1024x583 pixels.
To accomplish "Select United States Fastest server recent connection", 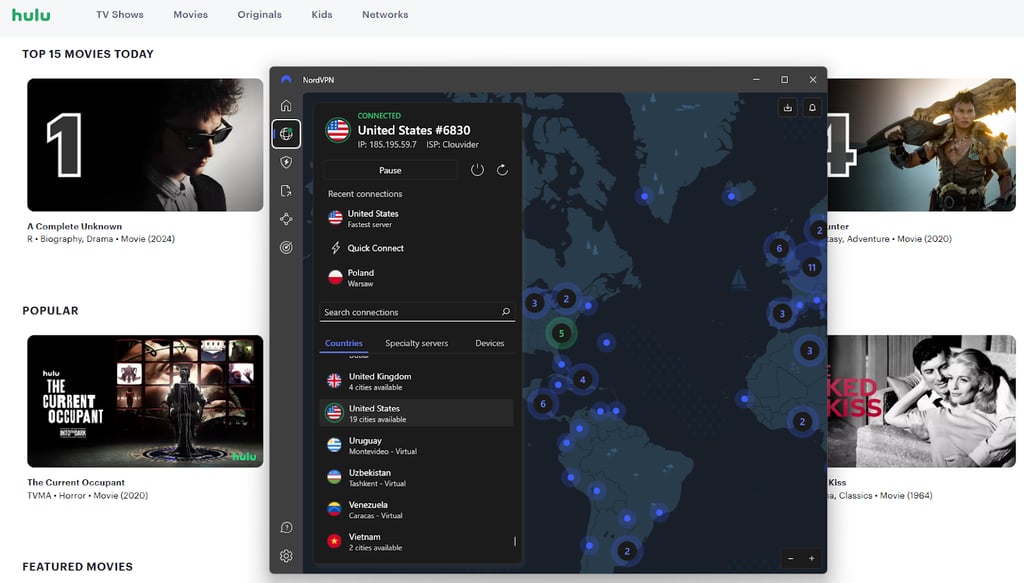I will pyautogui.click(x=418, y=218).
